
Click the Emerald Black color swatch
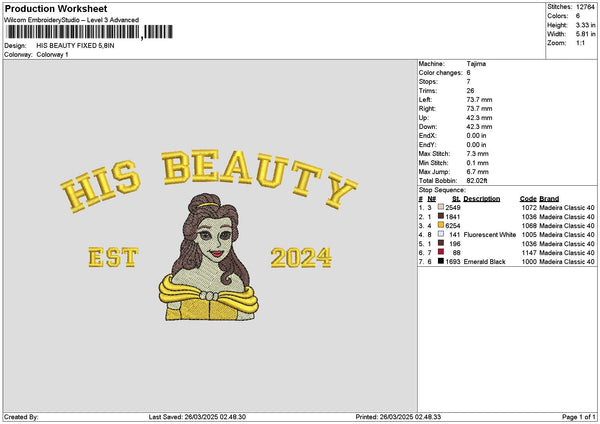pyautogui.click(x=441, y=261)
